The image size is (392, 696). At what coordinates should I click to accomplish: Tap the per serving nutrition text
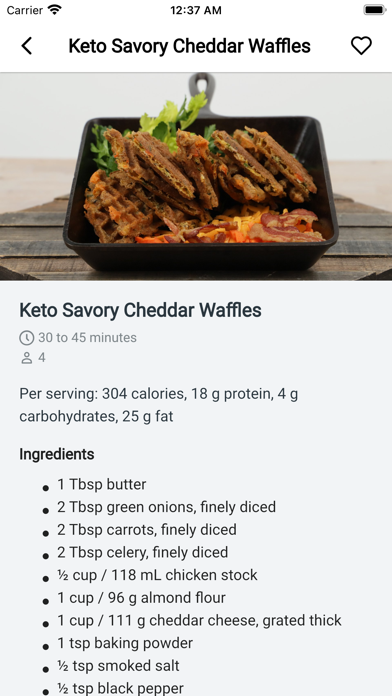[x=158, y=405]
